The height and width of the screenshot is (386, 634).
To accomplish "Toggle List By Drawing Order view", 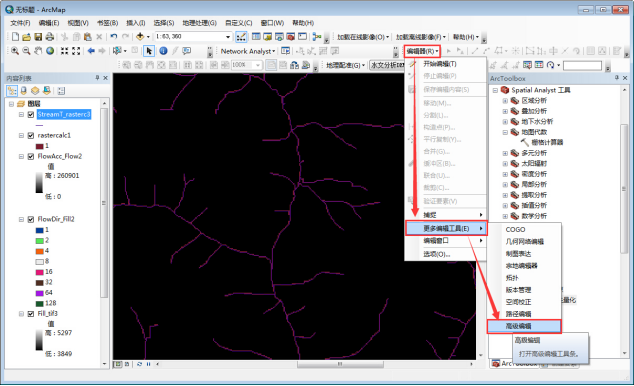I will click(x=12, y=91).
